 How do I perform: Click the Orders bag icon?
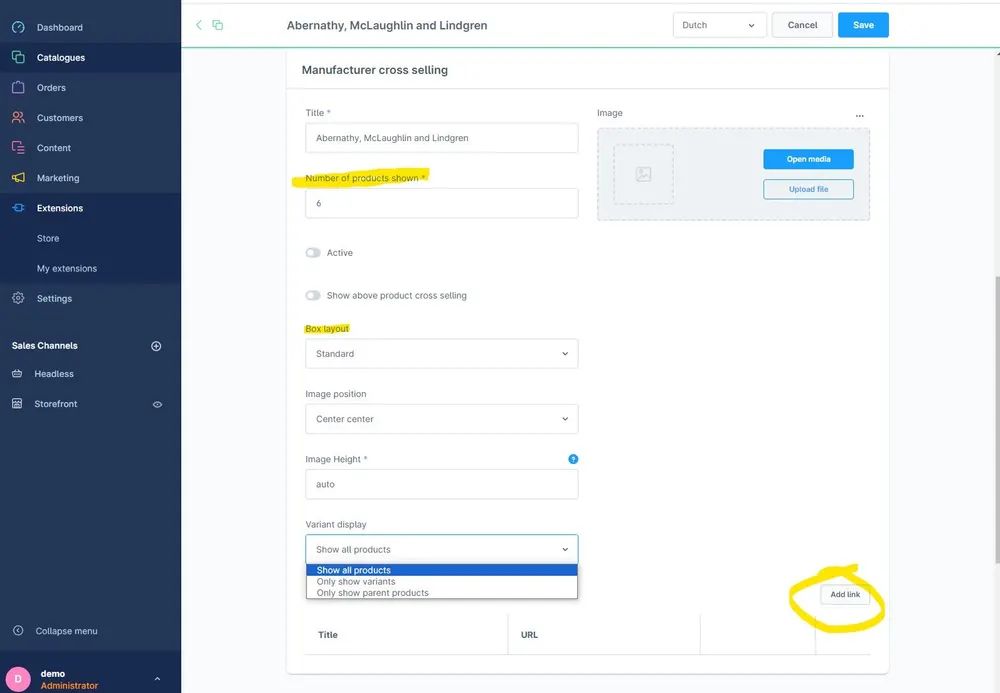point(18,87)
